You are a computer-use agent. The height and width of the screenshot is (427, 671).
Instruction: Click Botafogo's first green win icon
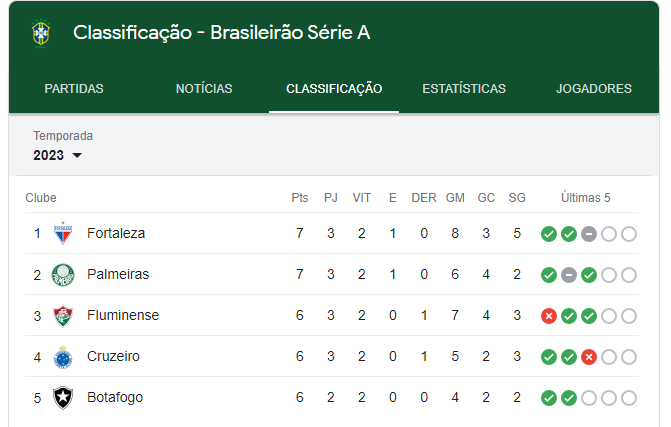549,398
